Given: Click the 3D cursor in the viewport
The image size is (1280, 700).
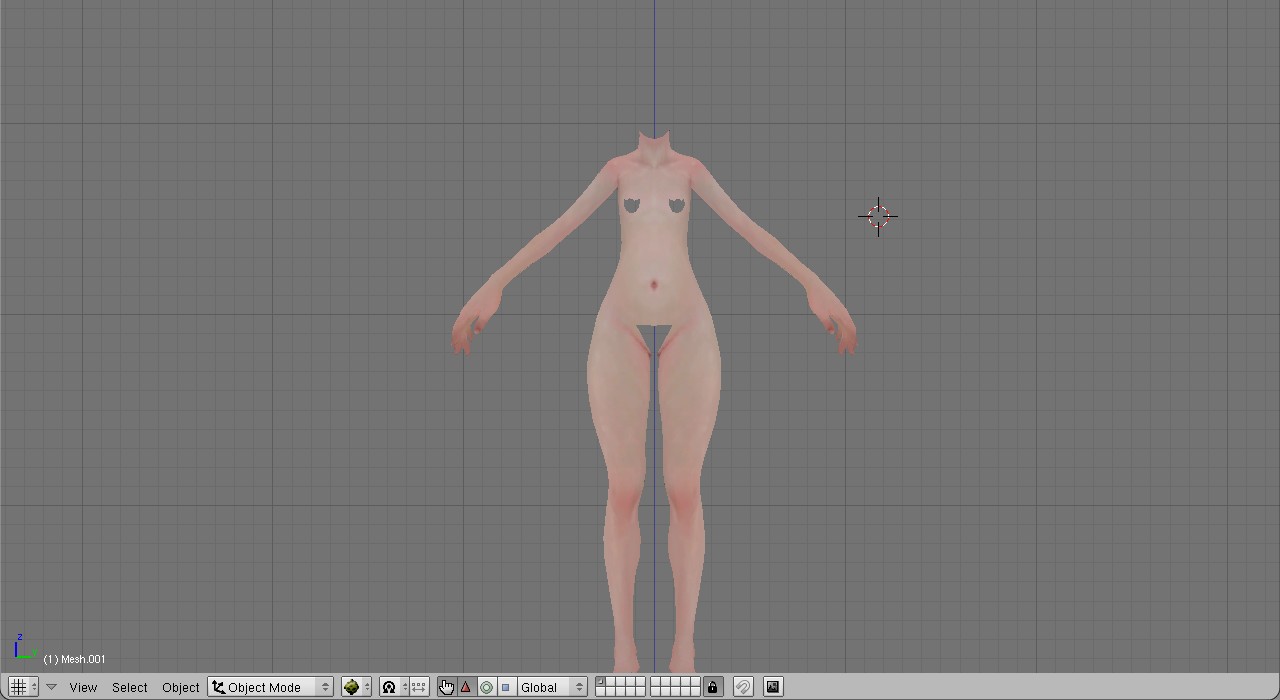Looking at the screenshot, I should tap(878, 216).
